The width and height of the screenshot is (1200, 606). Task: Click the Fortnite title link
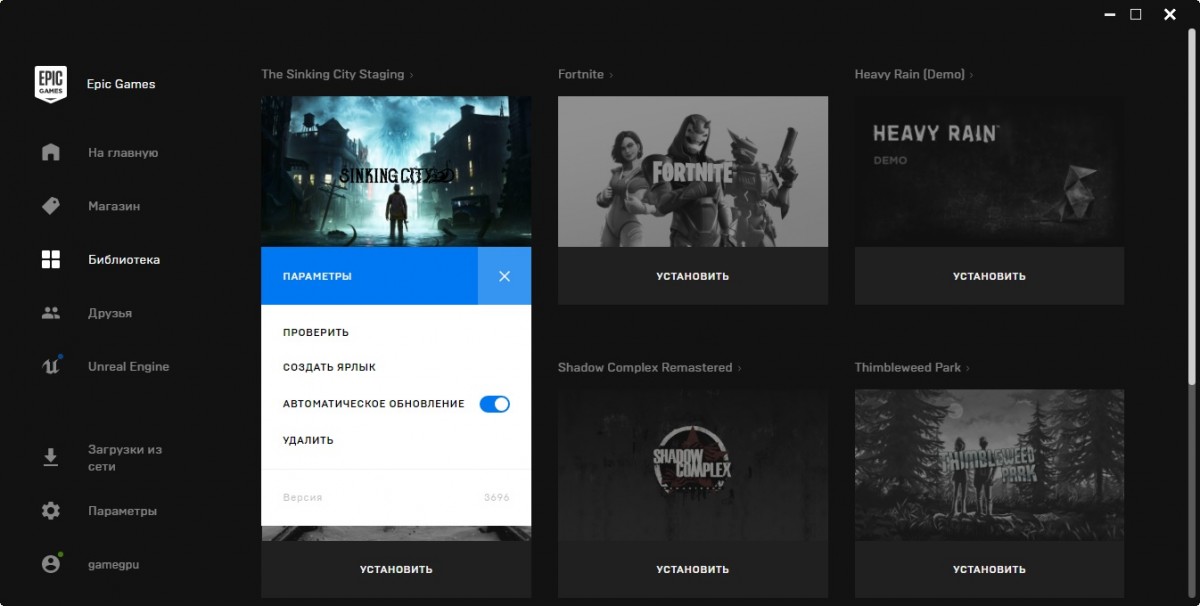point(581,75)
